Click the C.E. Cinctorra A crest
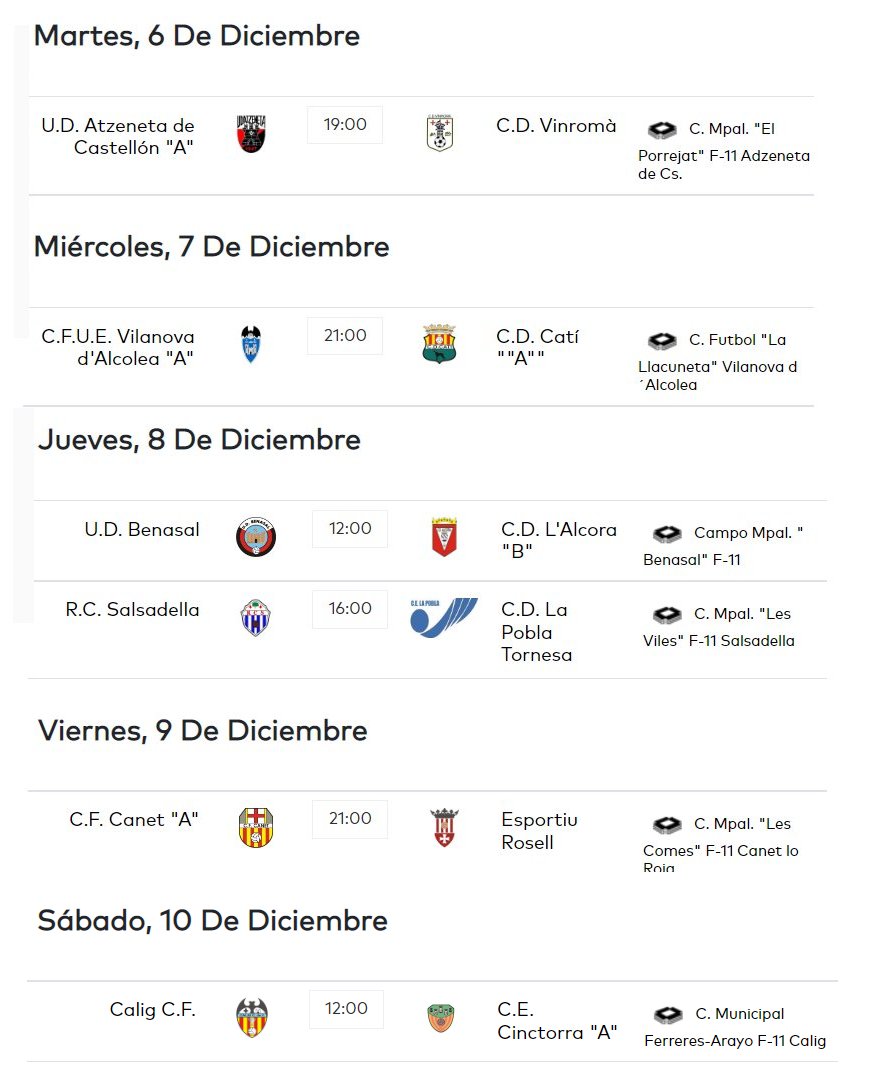 click(x=440, y=1018)
